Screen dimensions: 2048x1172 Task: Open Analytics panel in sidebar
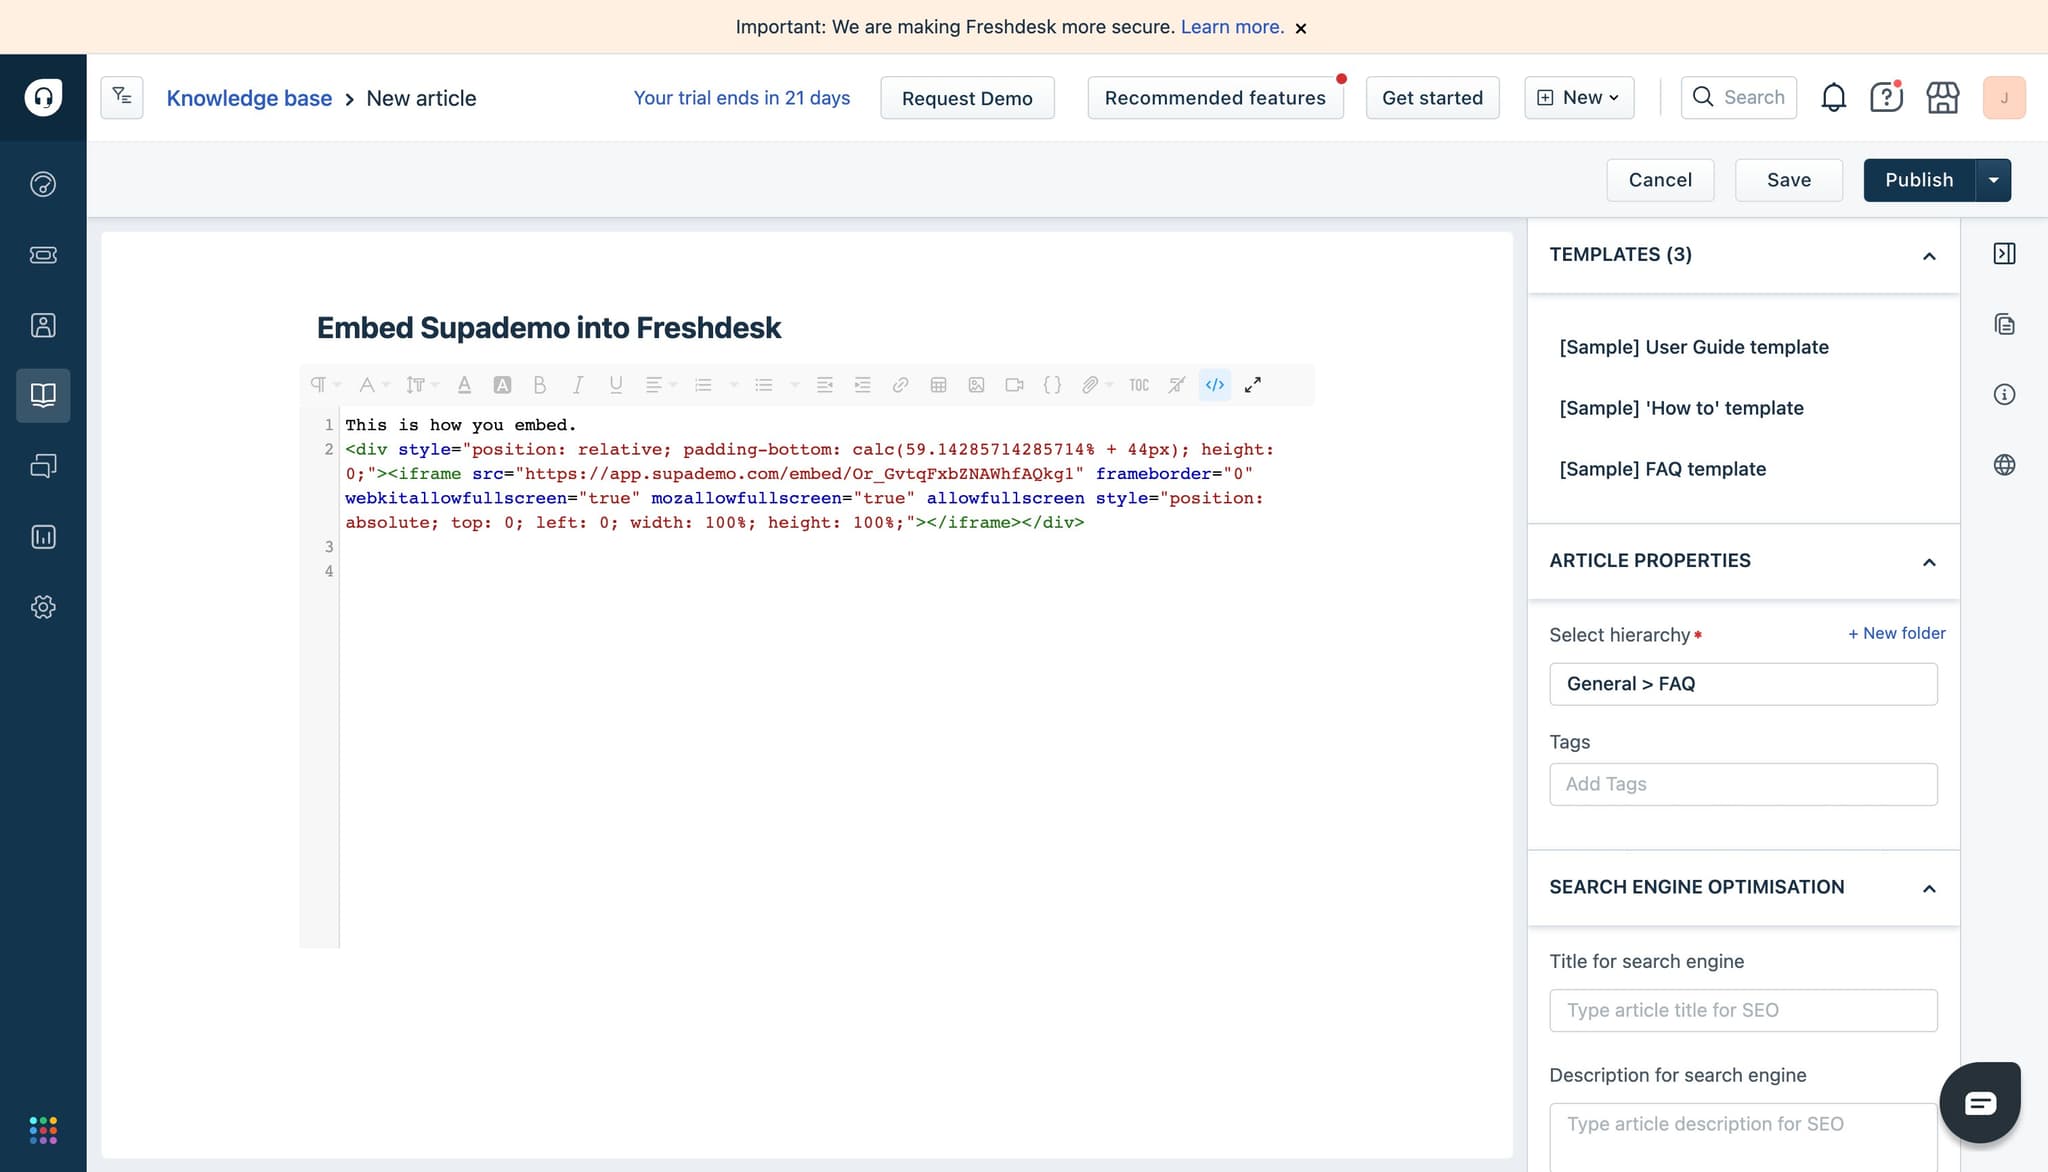coord(43,537)
